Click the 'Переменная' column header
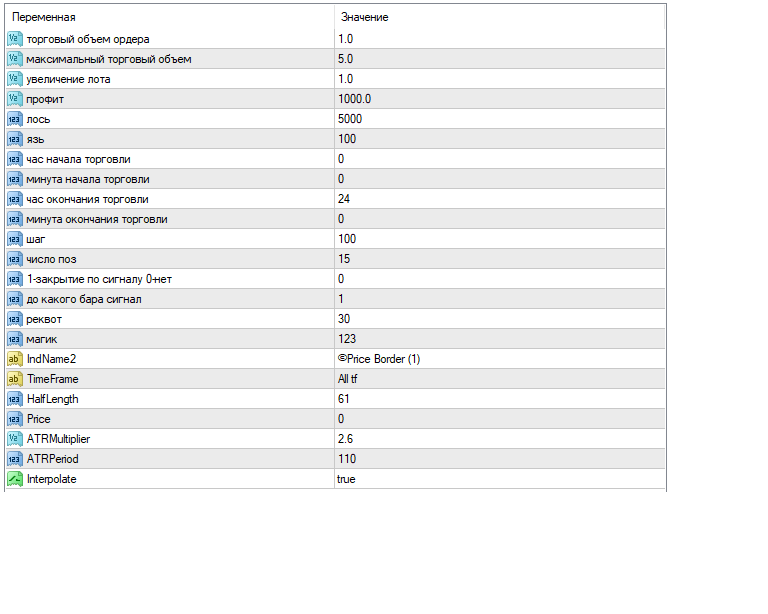 click(44, 17)
